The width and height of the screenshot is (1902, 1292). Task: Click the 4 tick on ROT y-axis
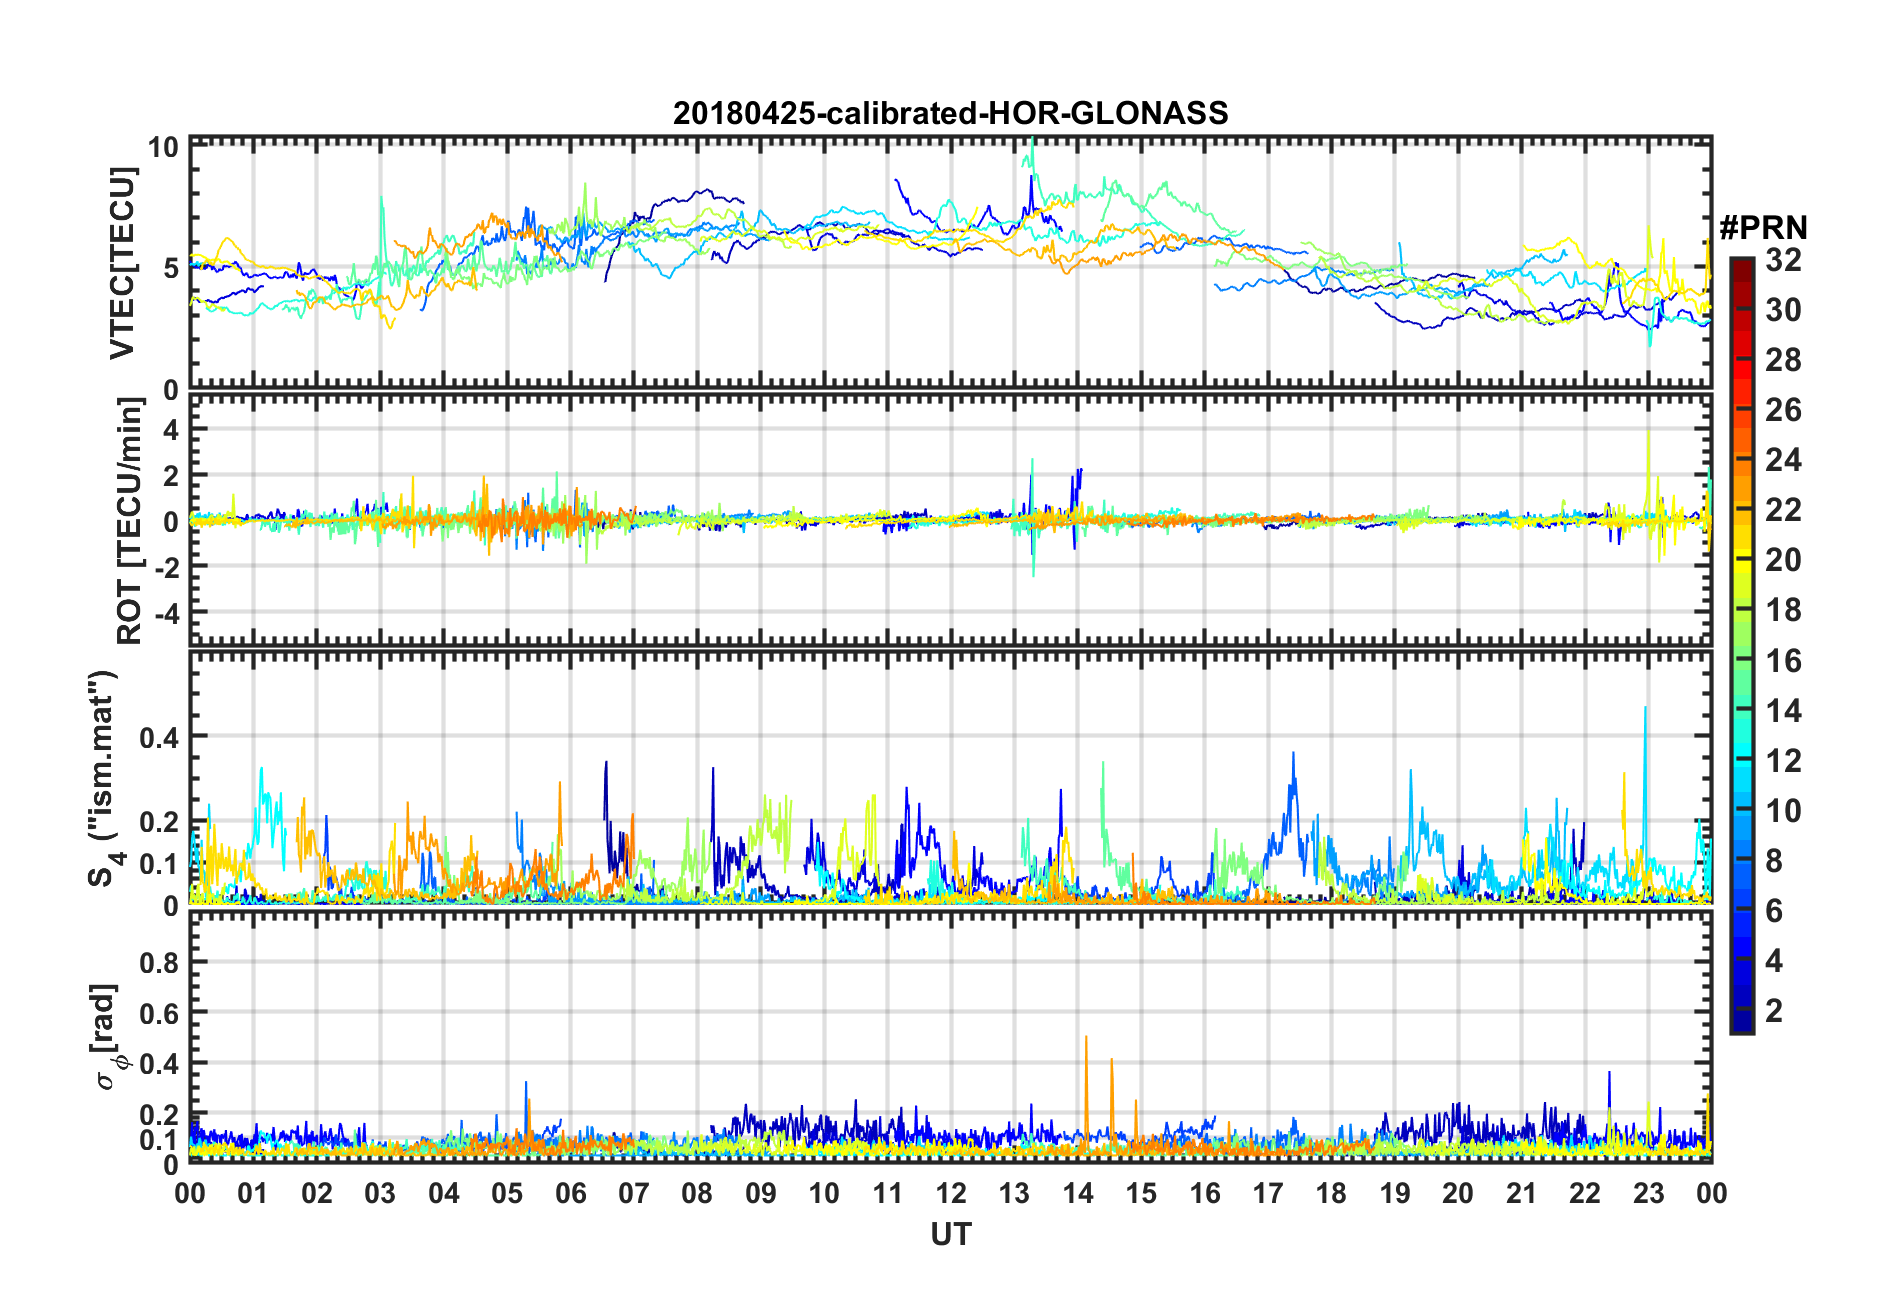[x=171, y=429]
